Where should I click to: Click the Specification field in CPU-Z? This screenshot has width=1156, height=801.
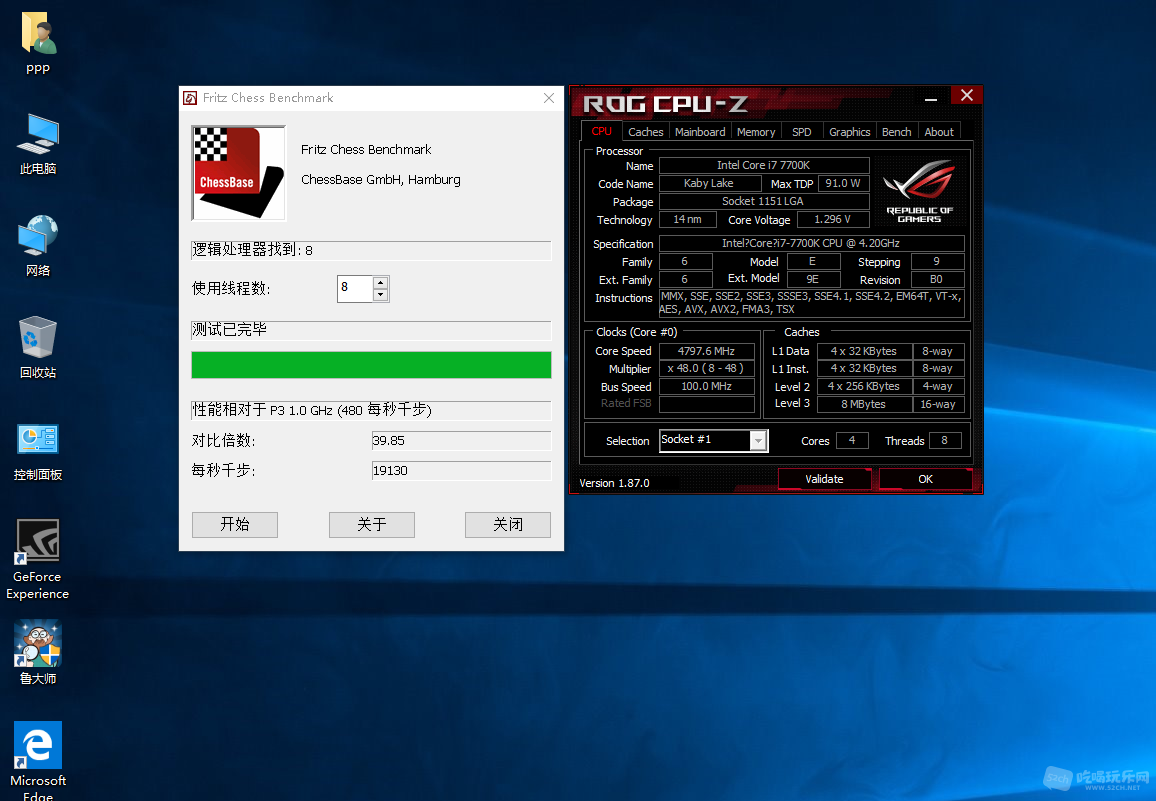coord(811,243)
